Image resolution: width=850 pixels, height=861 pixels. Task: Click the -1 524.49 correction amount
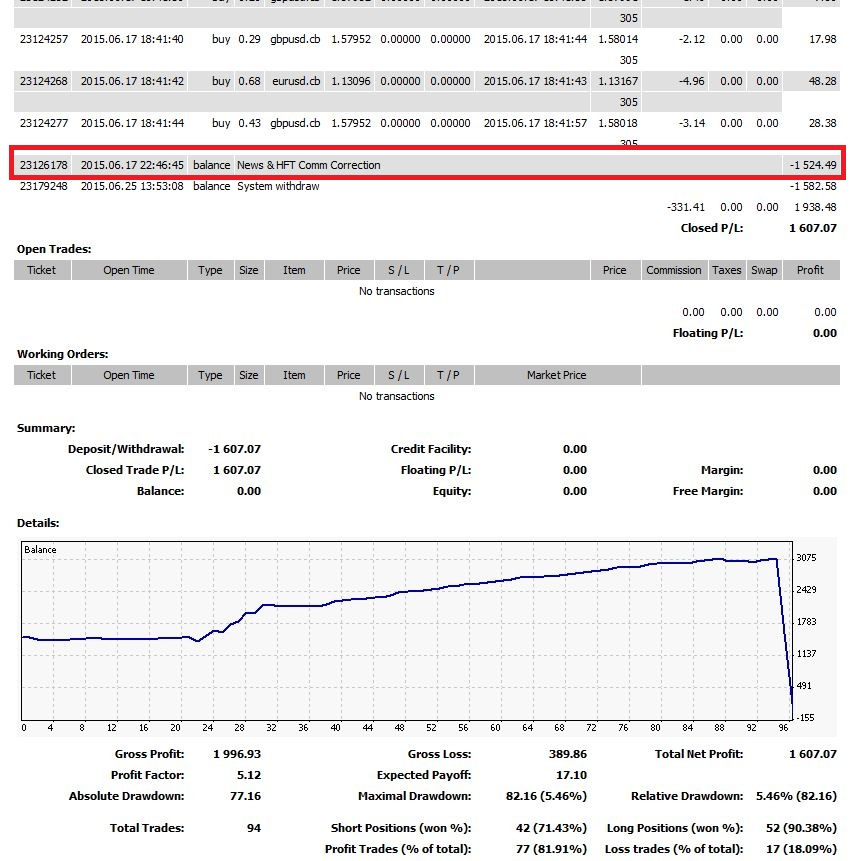point(809,165)
